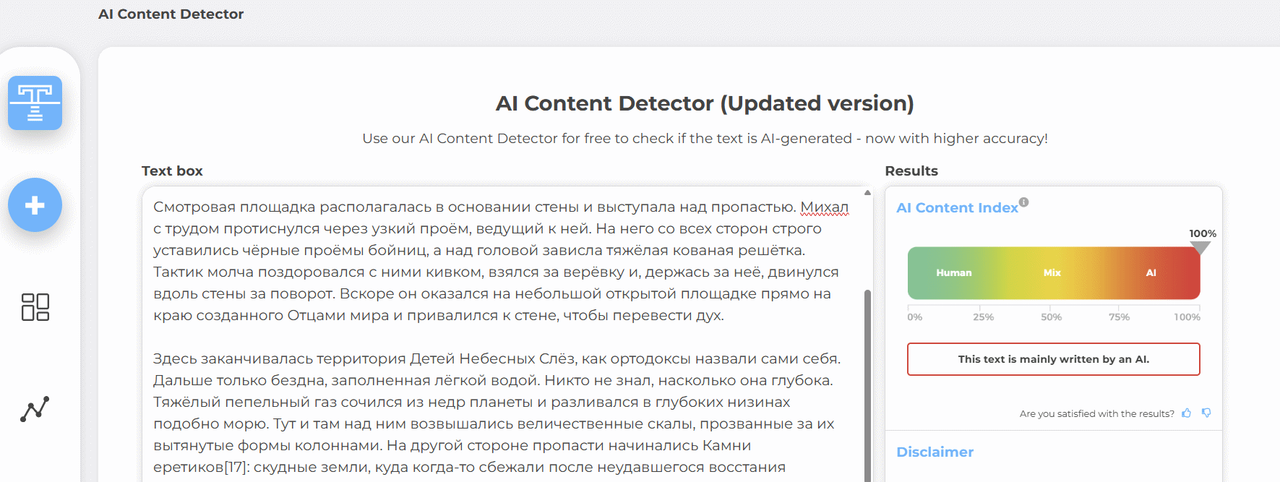Open the analytics graph icon in sidebar
Viewport: 1280px width, 482px height.
35,409
